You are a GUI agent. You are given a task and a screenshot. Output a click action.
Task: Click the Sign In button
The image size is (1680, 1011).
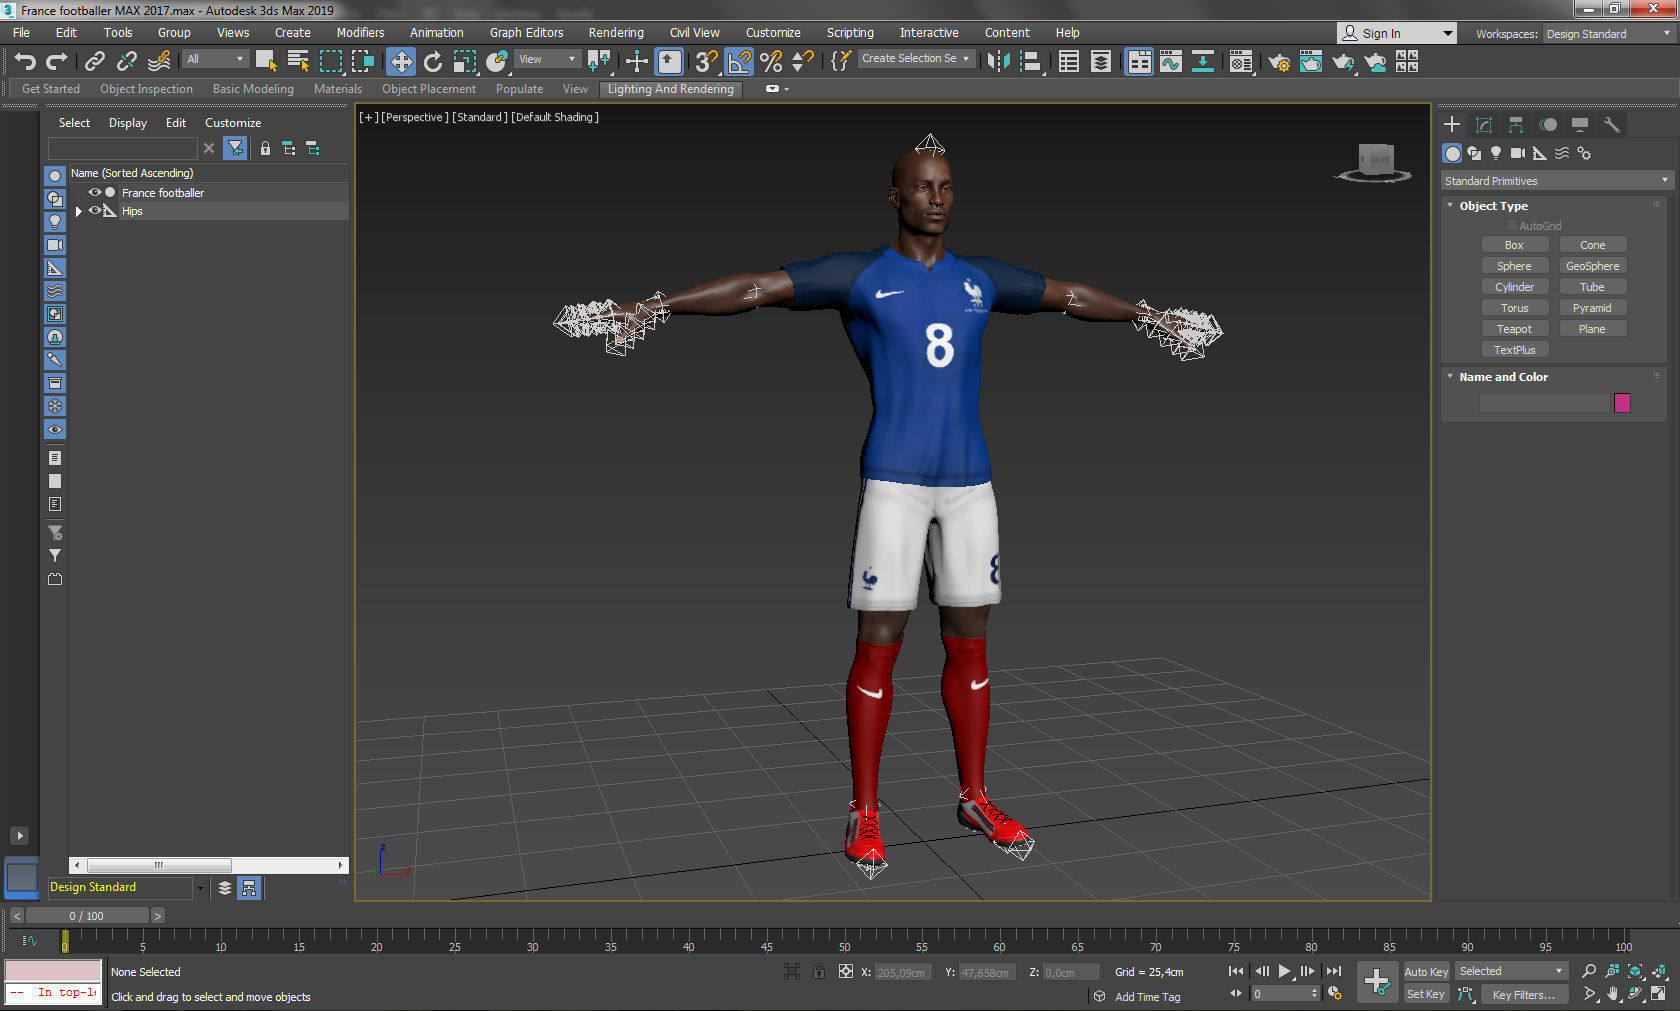pyautogui.click(x=1396, y=33)
